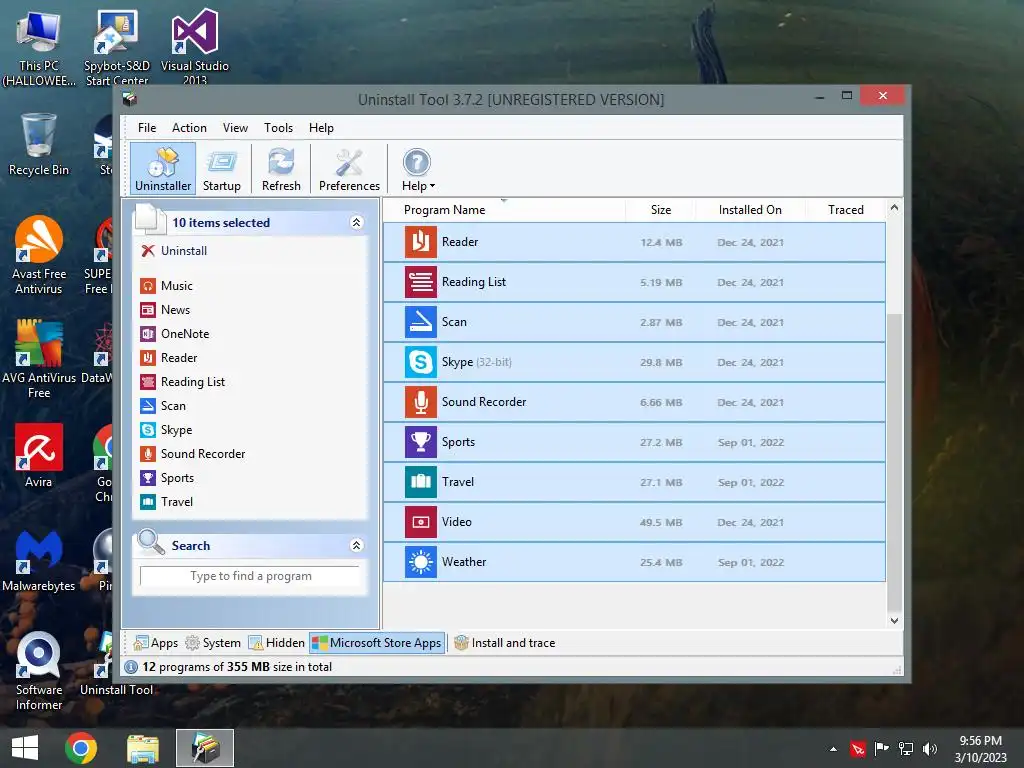1024x768 pixels.
Task: Click the Video row size '49.5 MB'
Action: click(x=661, y=522)
